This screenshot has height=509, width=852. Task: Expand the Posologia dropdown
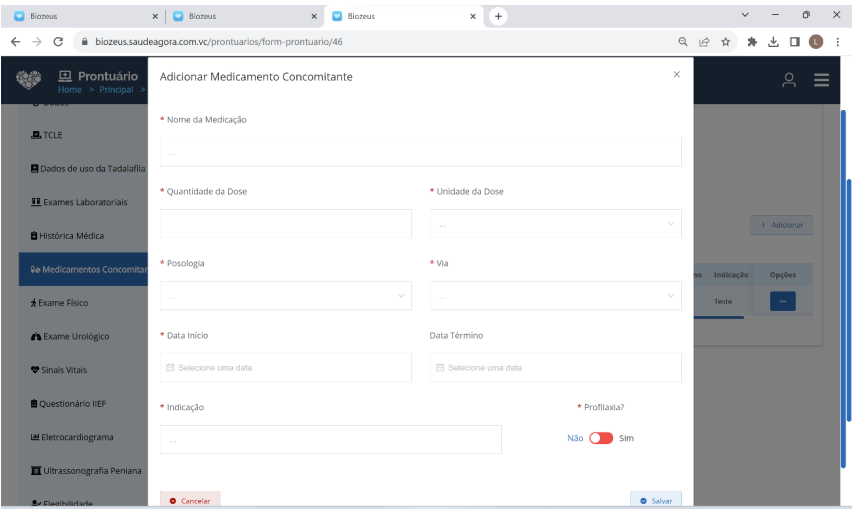[x=285, y=296]
